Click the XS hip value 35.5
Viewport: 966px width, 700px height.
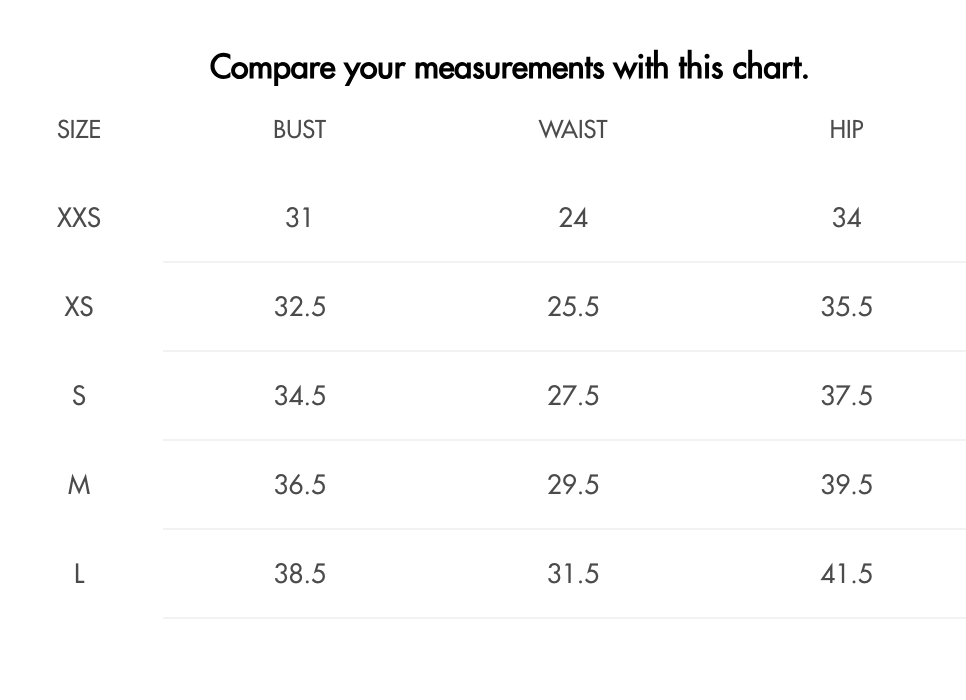click(x=846, y=307)
